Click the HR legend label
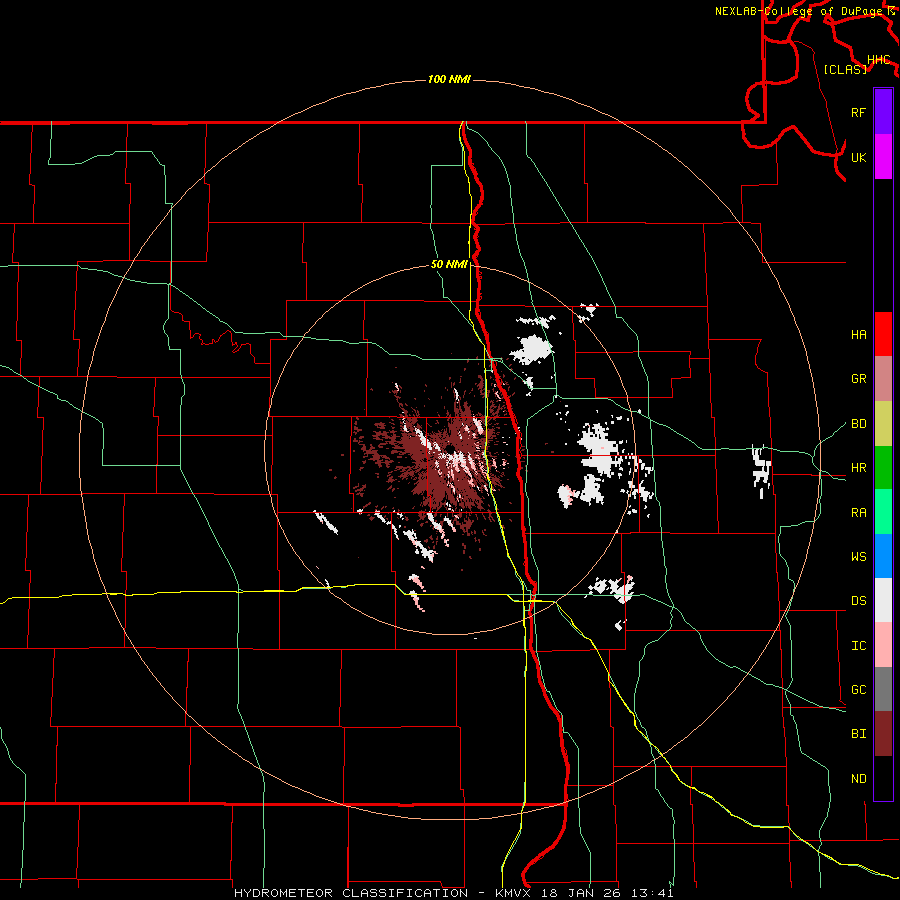Screen dimensions: 900x900 [858, 468]
